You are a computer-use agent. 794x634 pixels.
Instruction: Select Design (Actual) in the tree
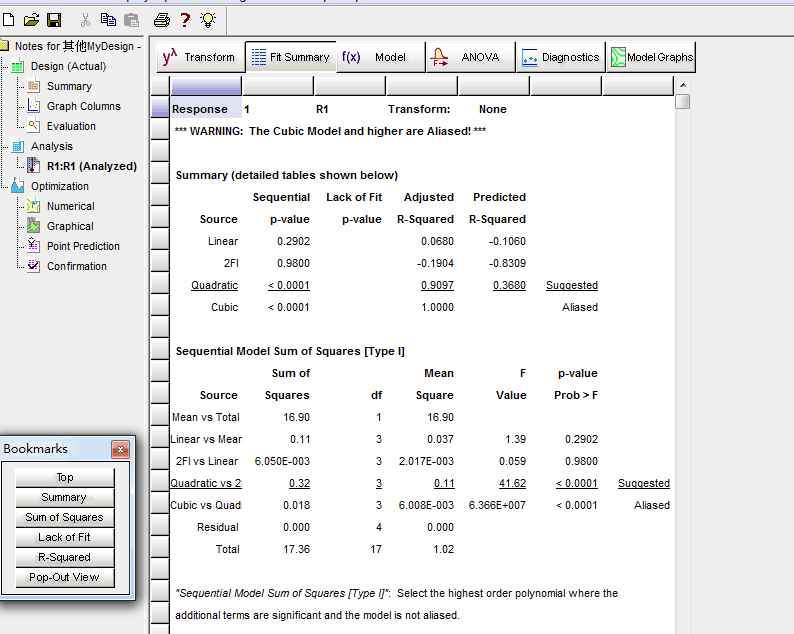click(68, 66)
